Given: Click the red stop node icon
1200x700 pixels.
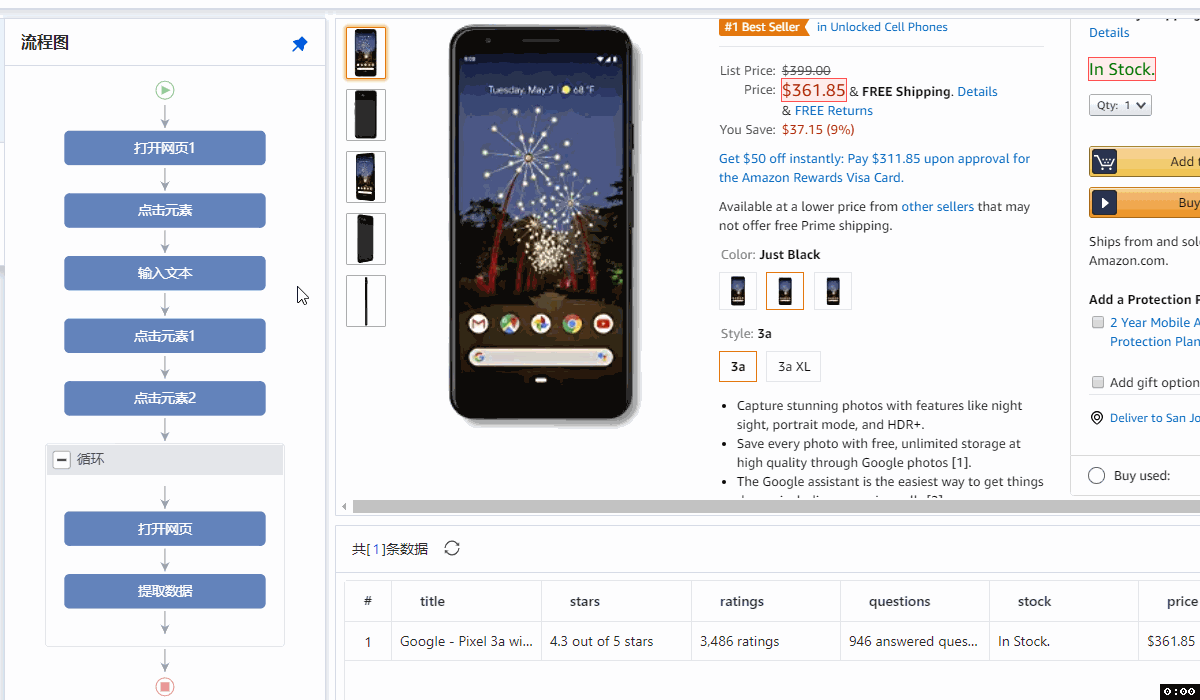Looking at the screenshot, I should (165, 687).
